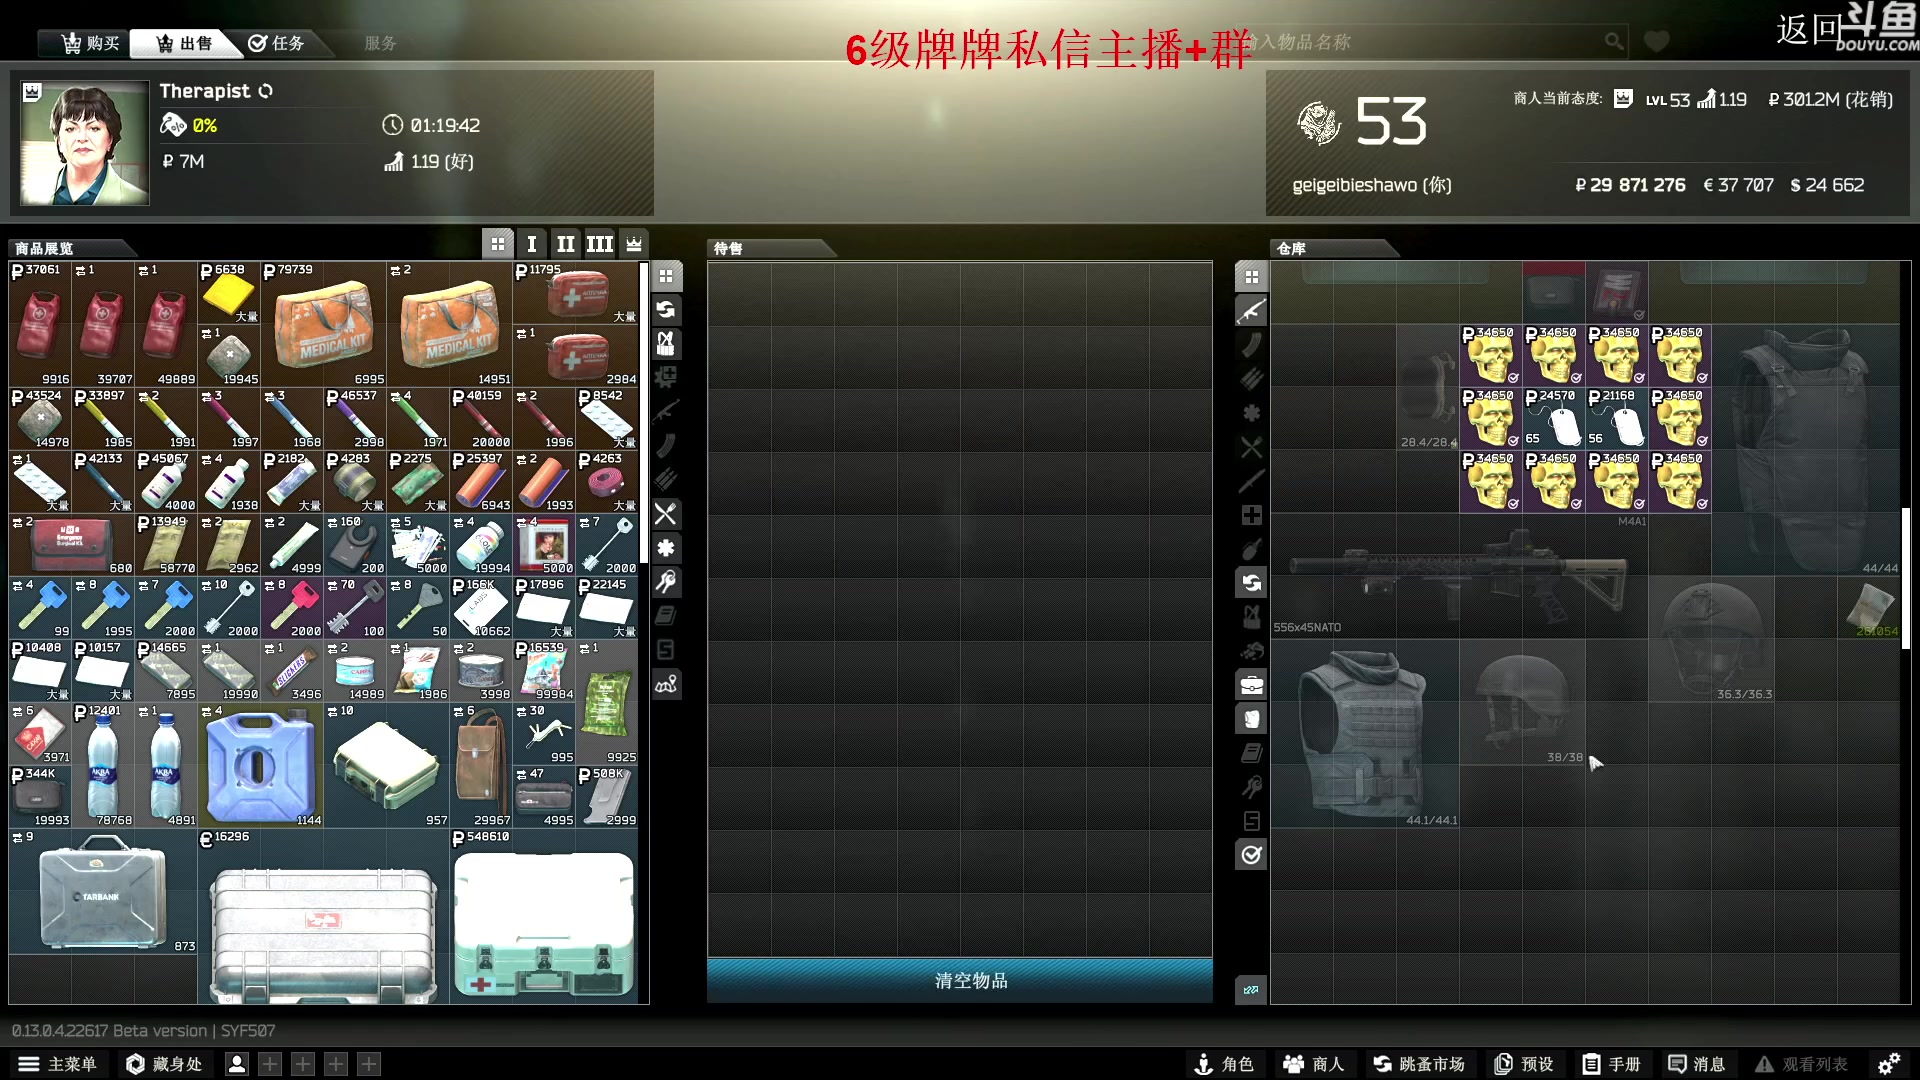Toggle the wishlist heart filter

coord(1657,42)
